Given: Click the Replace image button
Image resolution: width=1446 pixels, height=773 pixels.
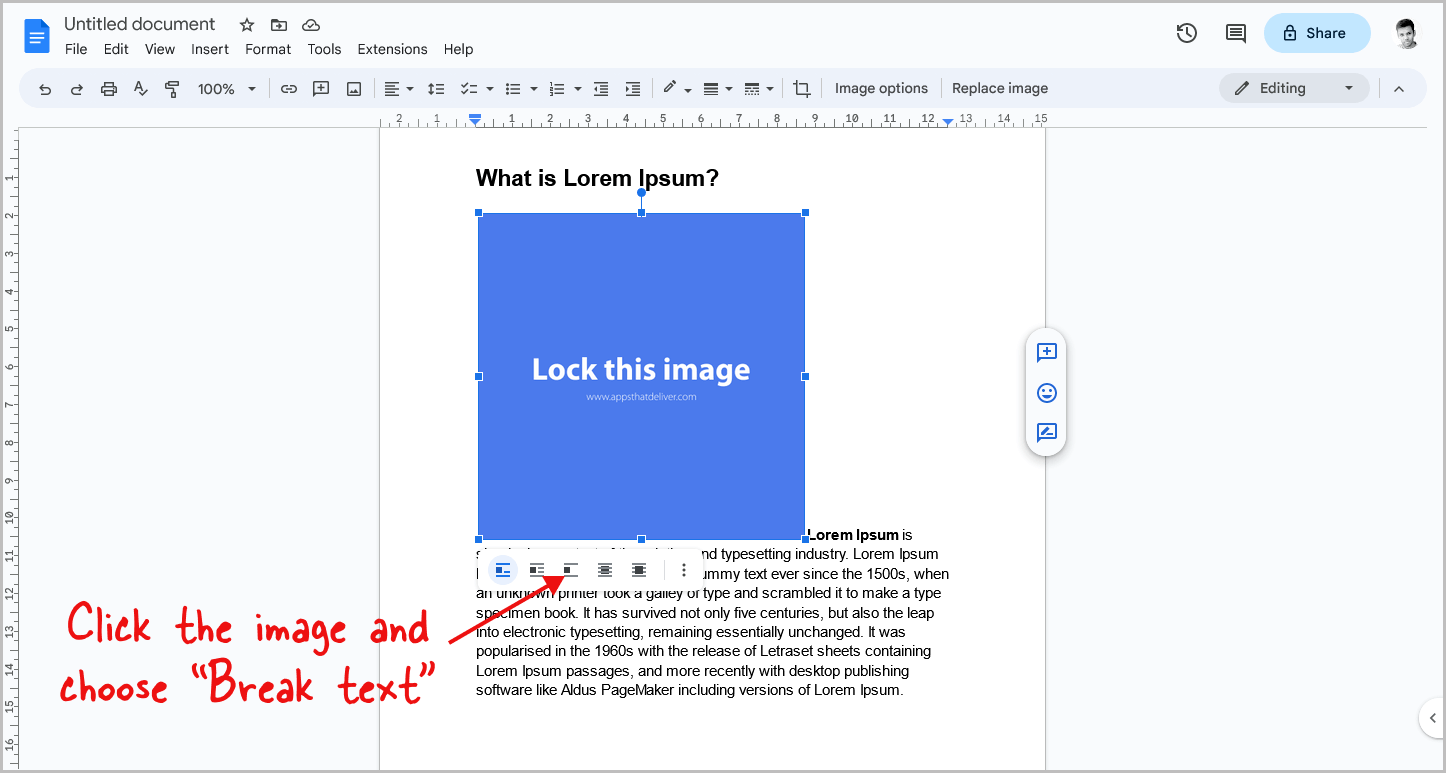Looking at the screenshot, I should tap(1000, 88).
